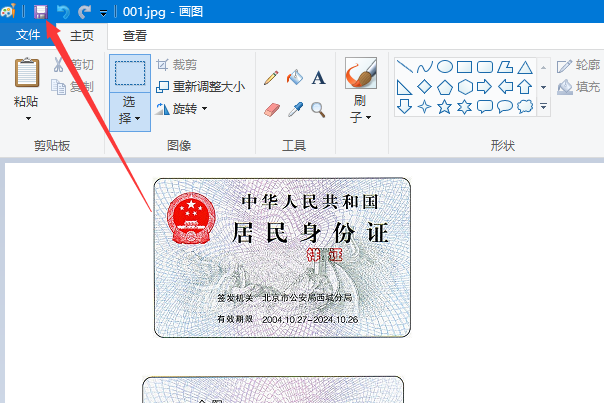Select the Pentagon shape
Image resolution: width=604 pixels, height=403 pixels.
[x=445, y=87]
